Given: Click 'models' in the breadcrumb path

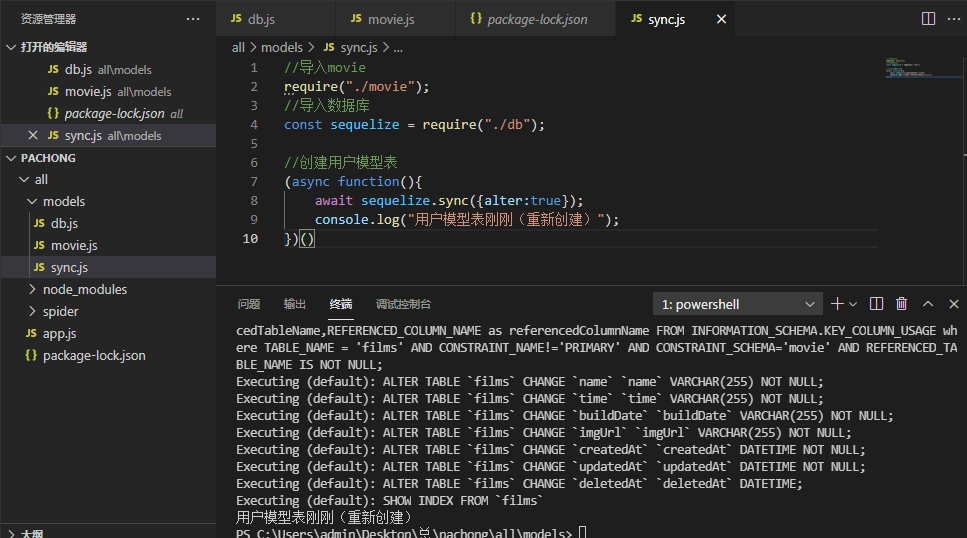Looking at the screenshot, I should (282, 48).
